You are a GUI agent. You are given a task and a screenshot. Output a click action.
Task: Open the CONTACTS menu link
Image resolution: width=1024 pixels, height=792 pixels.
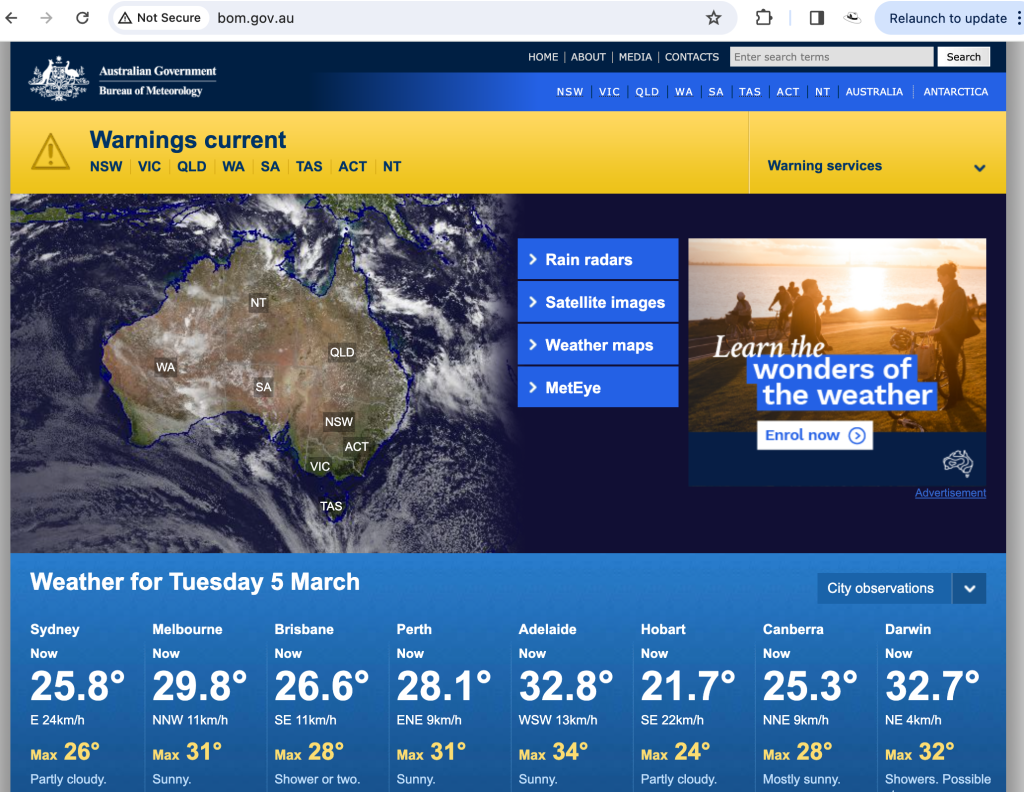click(x=692, y=57)
